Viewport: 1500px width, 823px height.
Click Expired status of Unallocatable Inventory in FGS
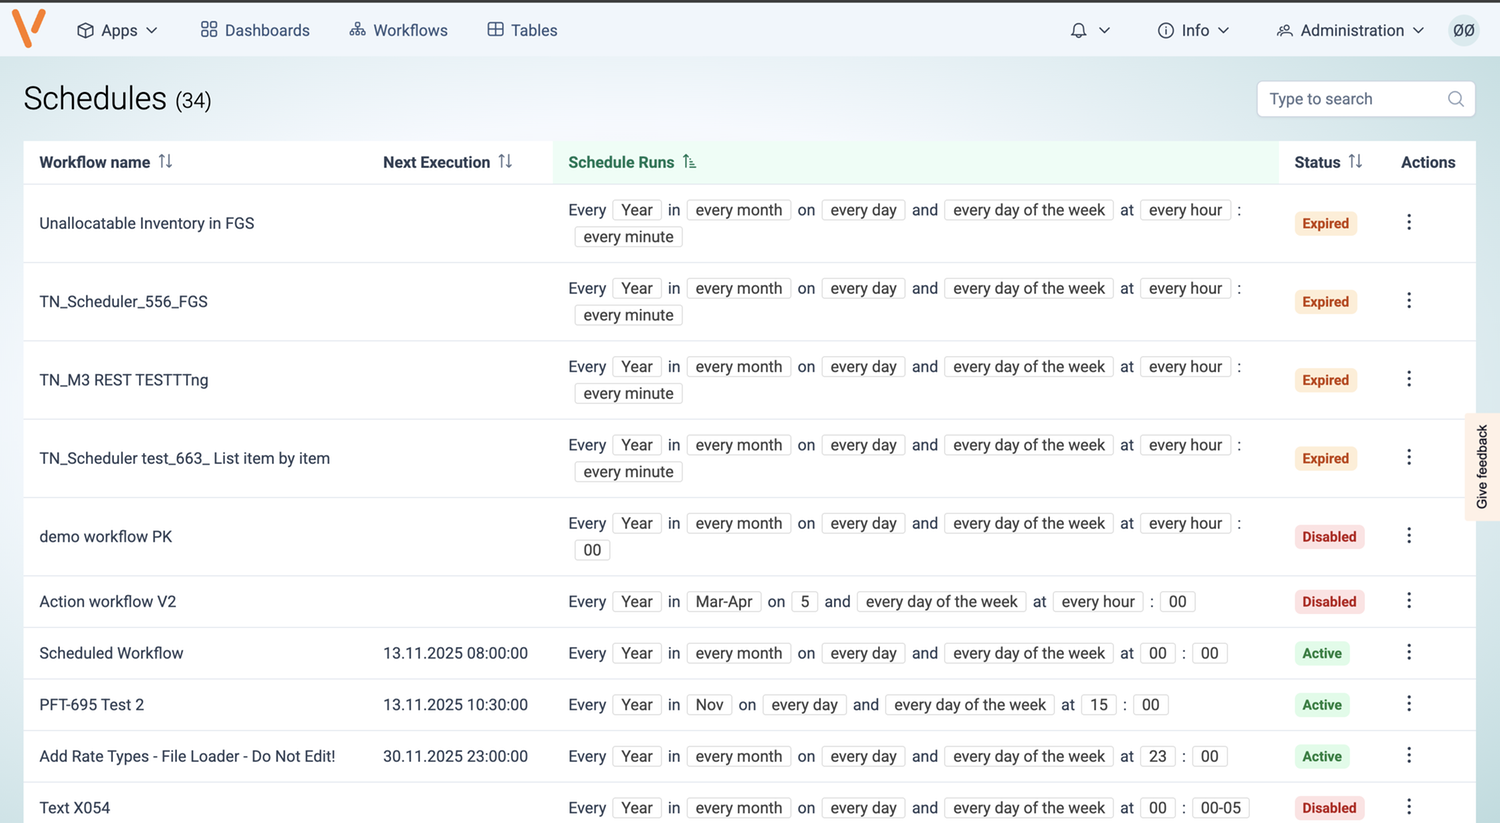coord(1325,223)
